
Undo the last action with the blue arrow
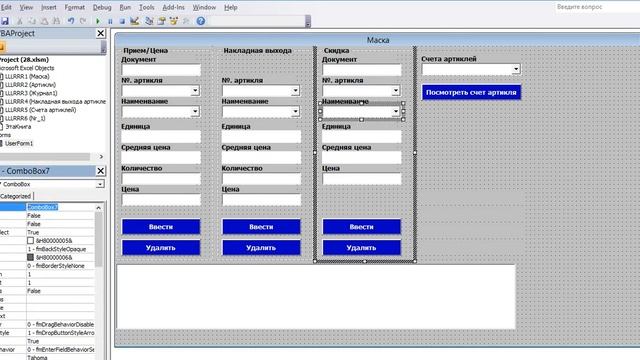click(x=71, y=21)
